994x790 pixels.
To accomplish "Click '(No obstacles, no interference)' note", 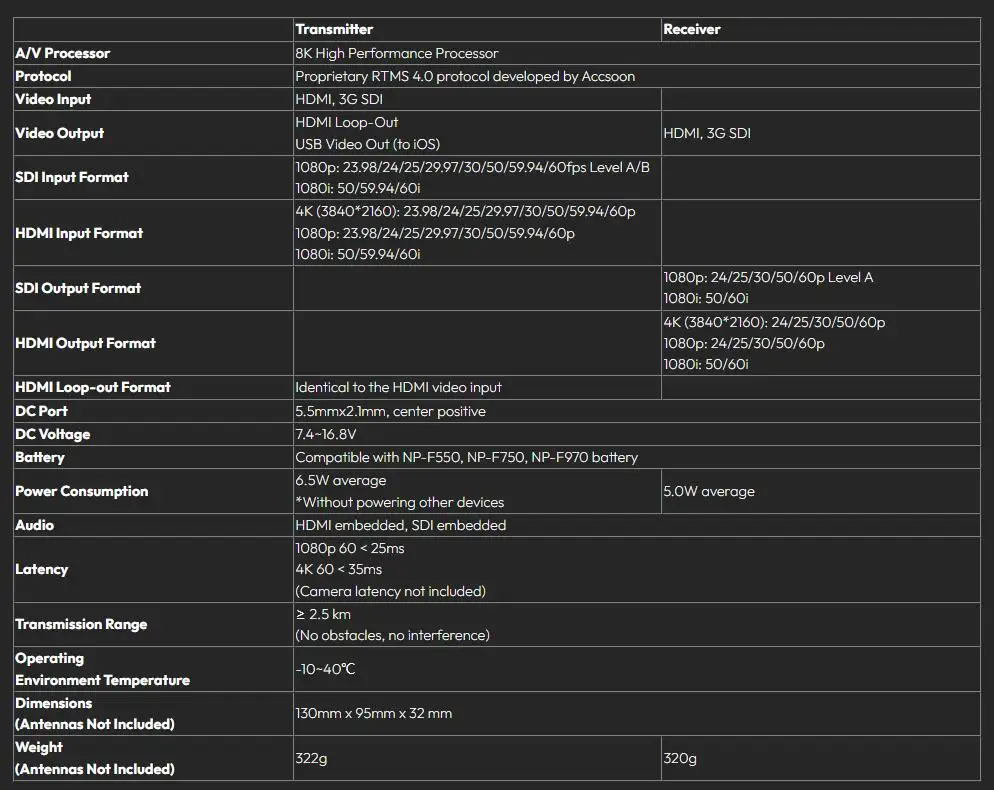I will [x=392, y=635].
